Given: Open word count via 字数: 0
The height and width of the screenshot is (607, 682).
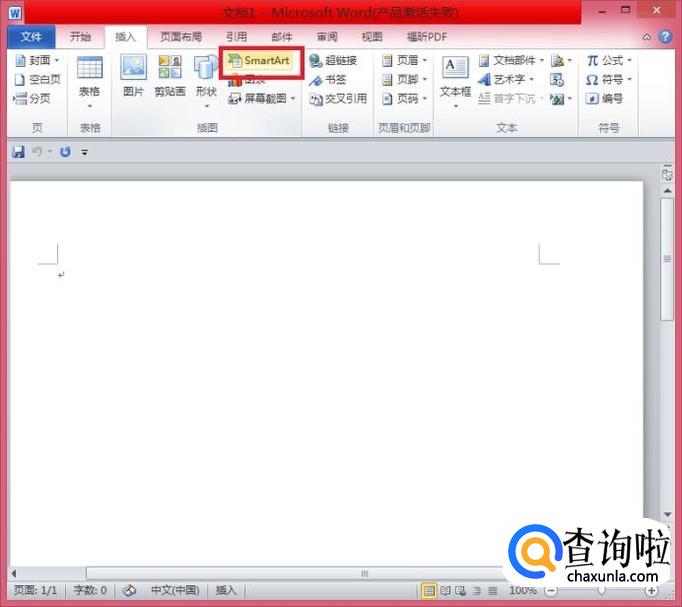Looking at the screenshot, I should click(x=90, y=590).
